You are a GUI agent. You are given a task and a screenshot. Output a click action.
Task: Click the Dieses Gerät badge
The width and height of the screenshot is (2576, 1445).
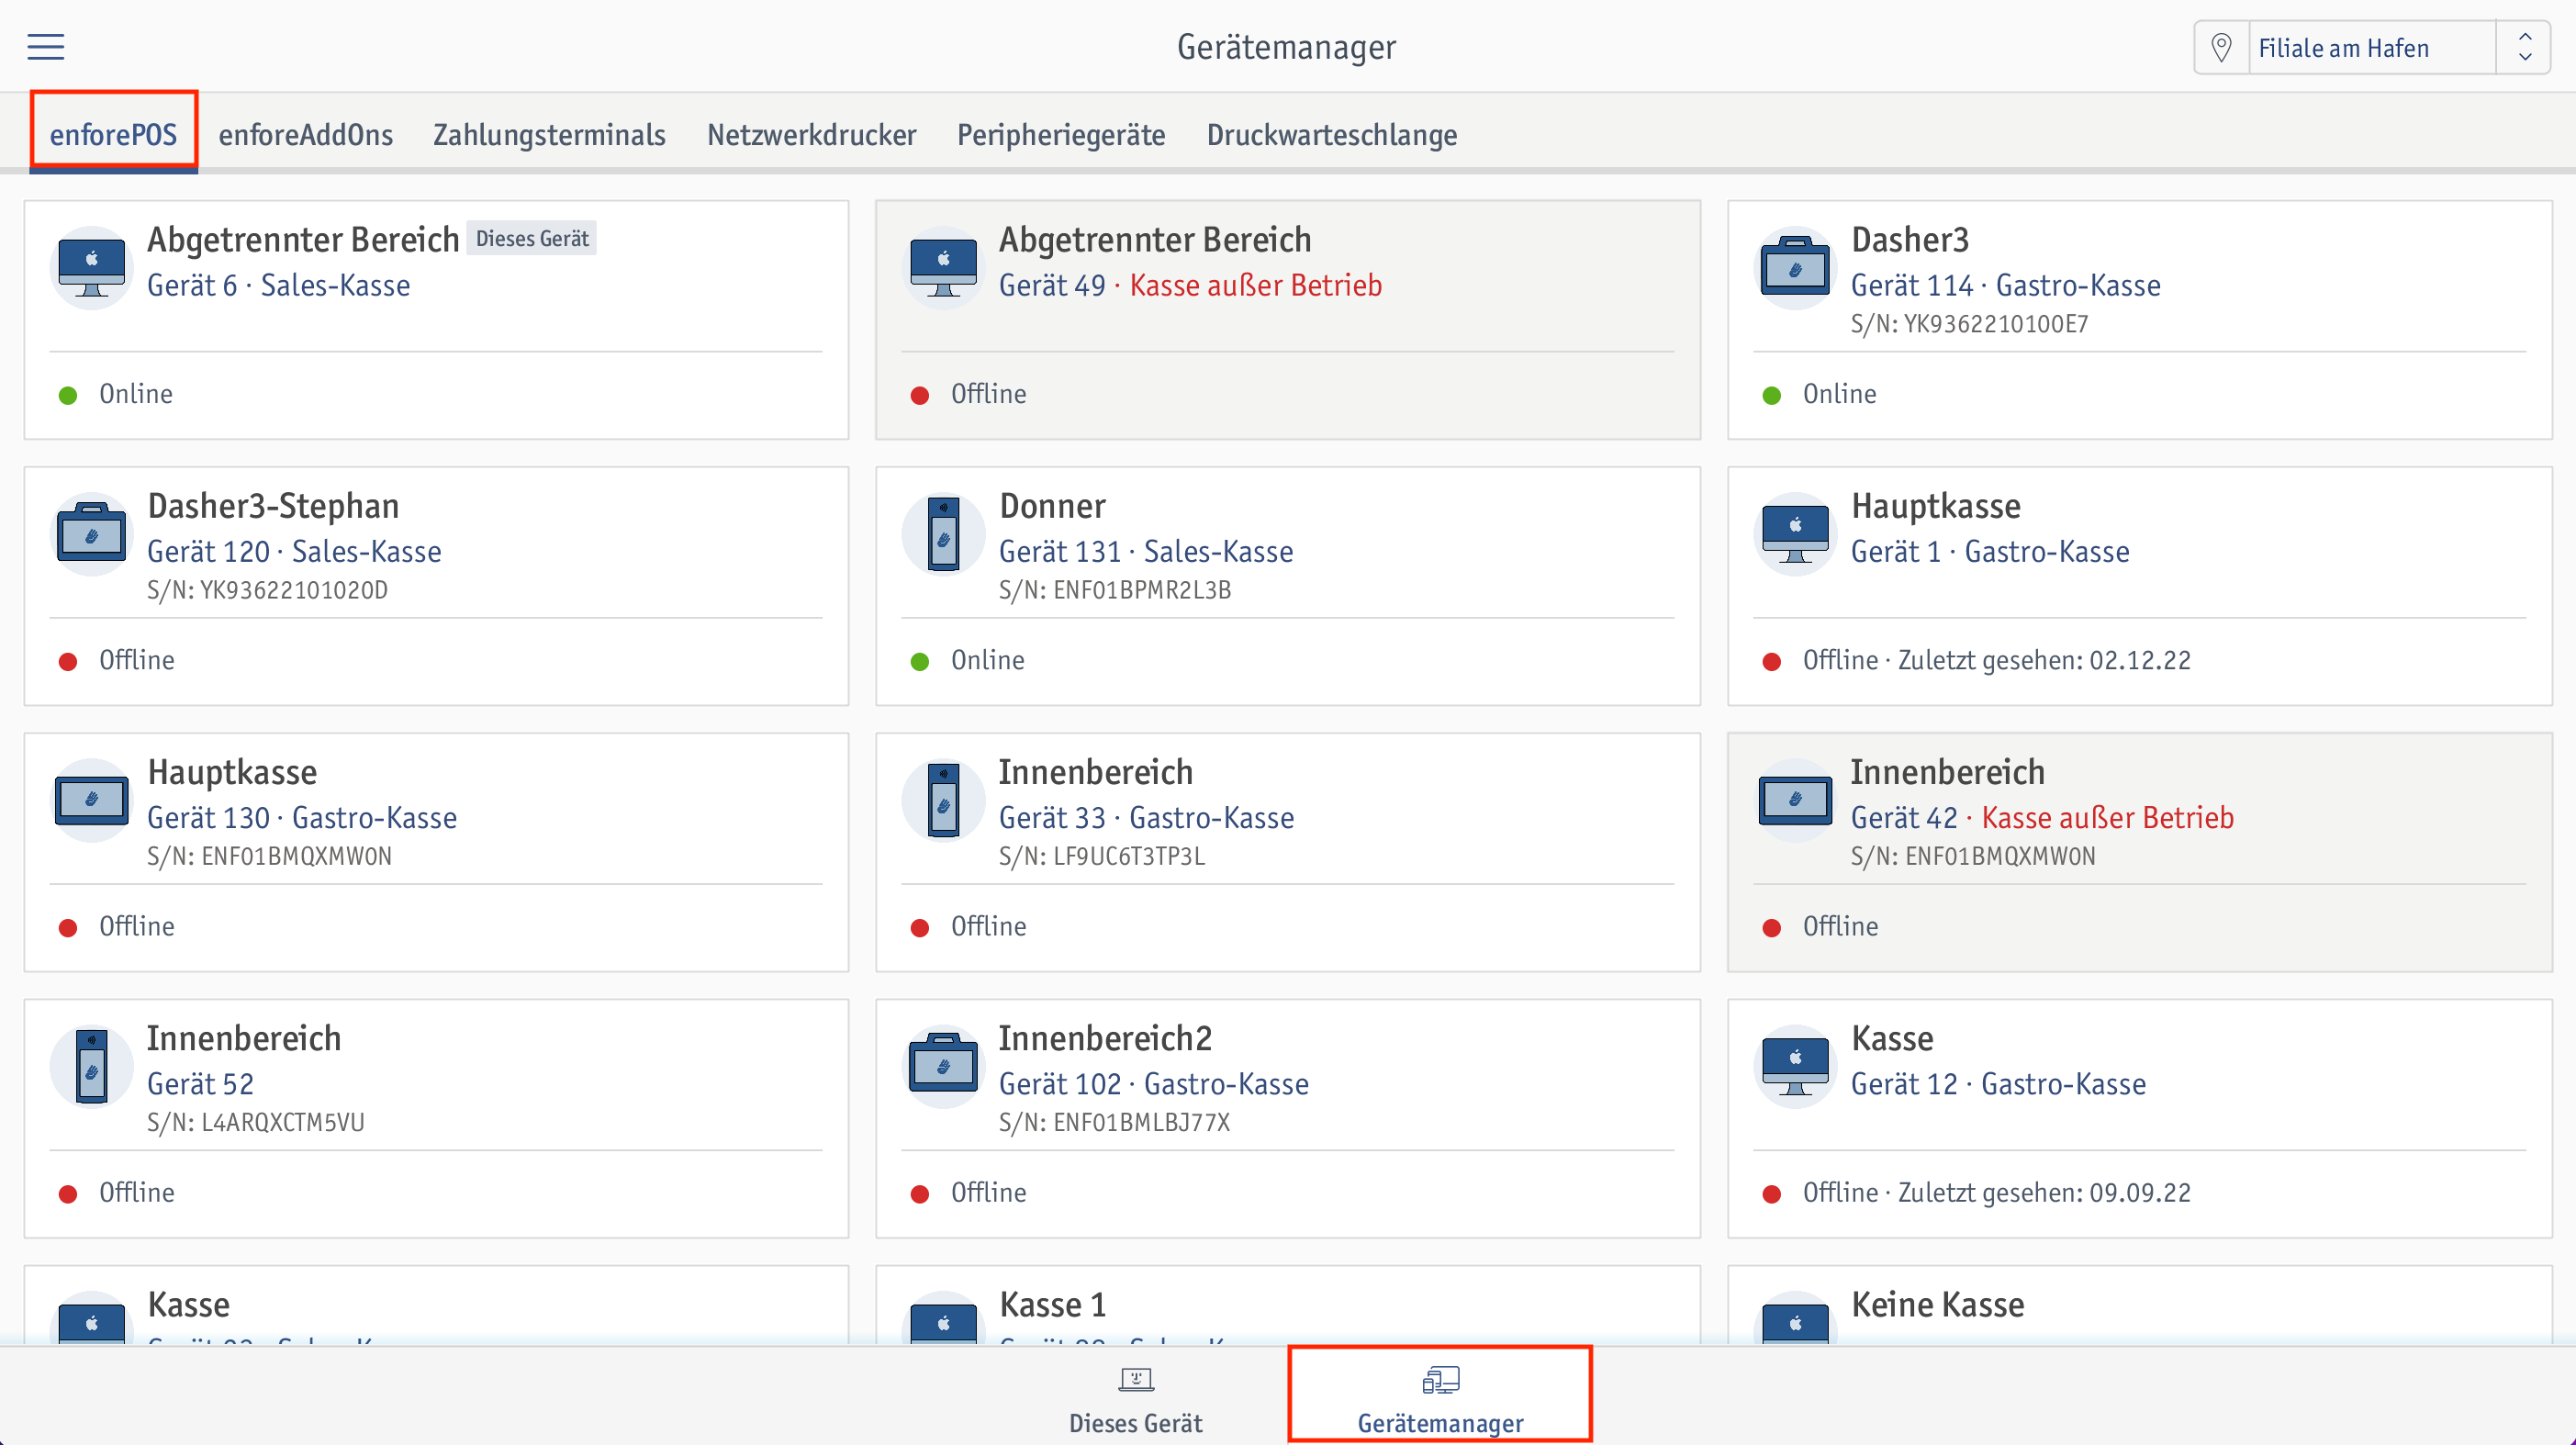tap(532, 238)
